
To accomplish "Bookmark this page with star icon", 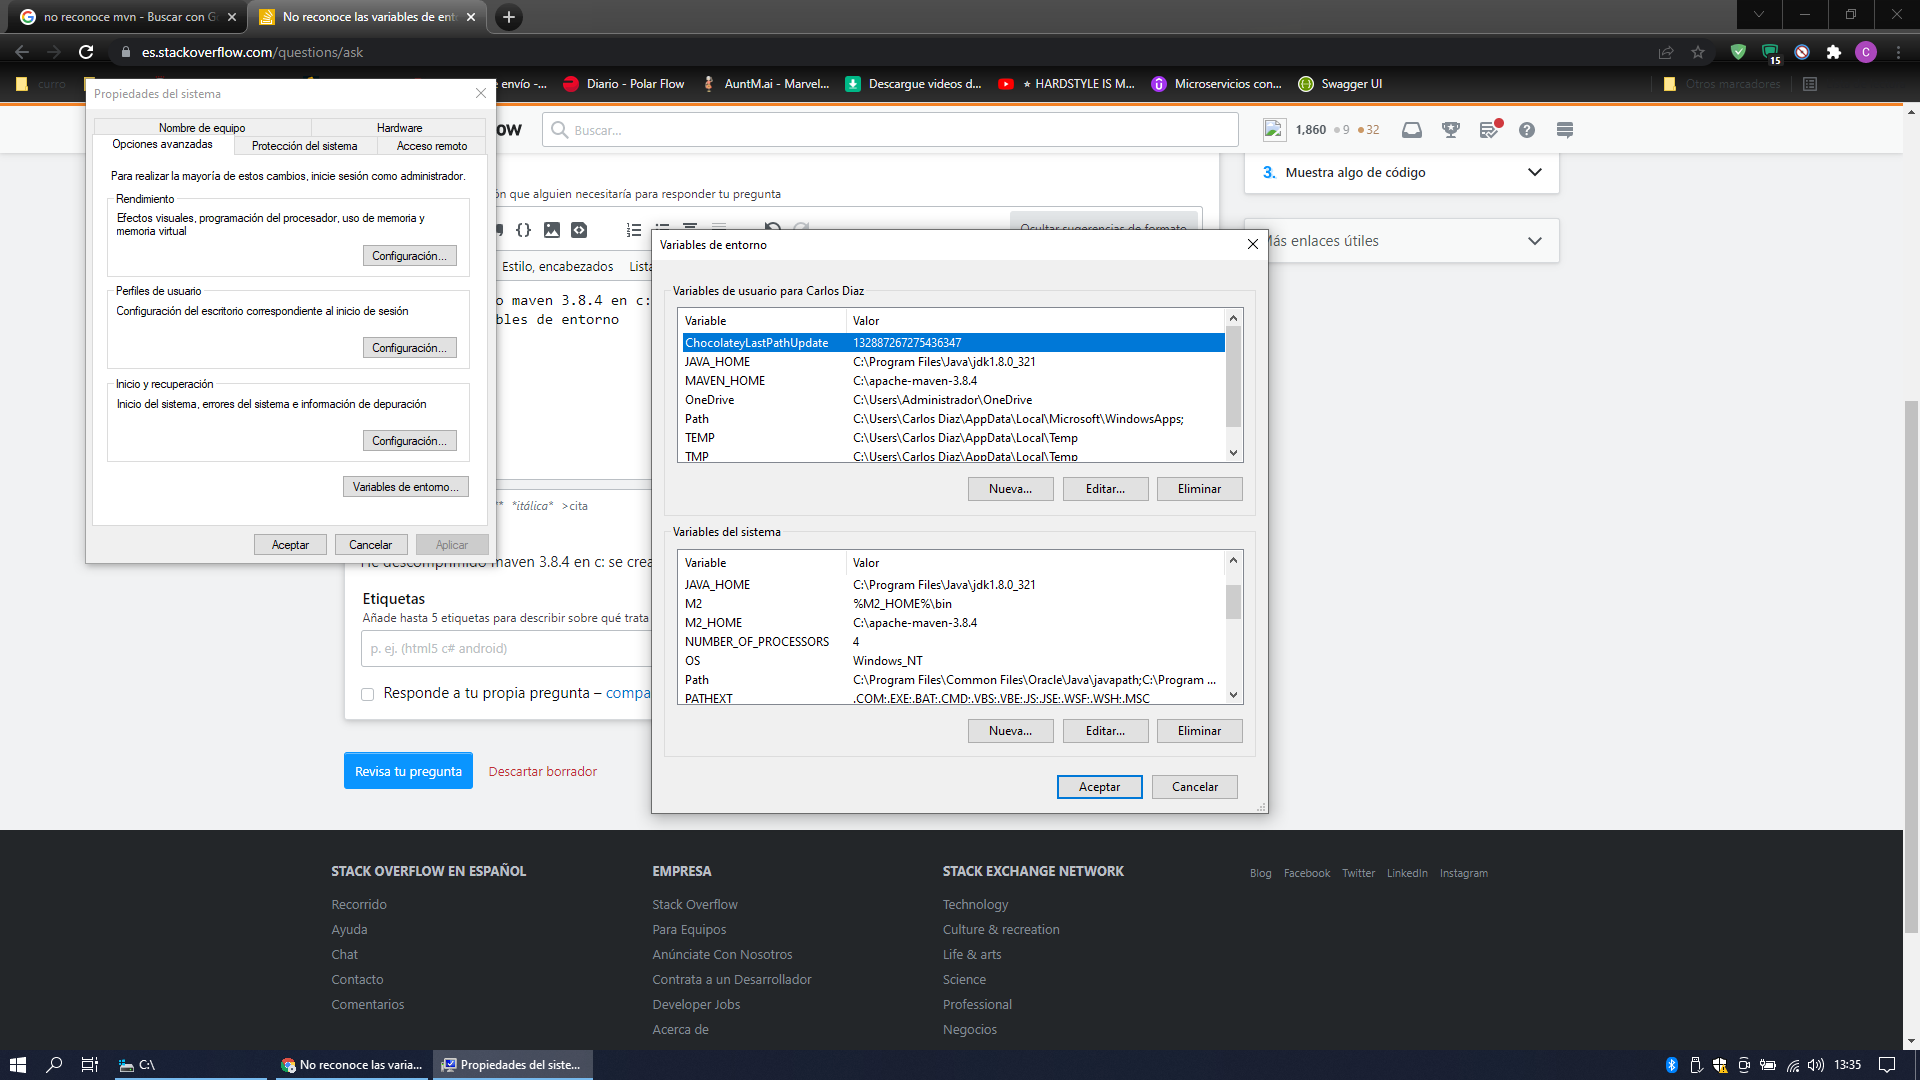I will [x=1698, y=52].
